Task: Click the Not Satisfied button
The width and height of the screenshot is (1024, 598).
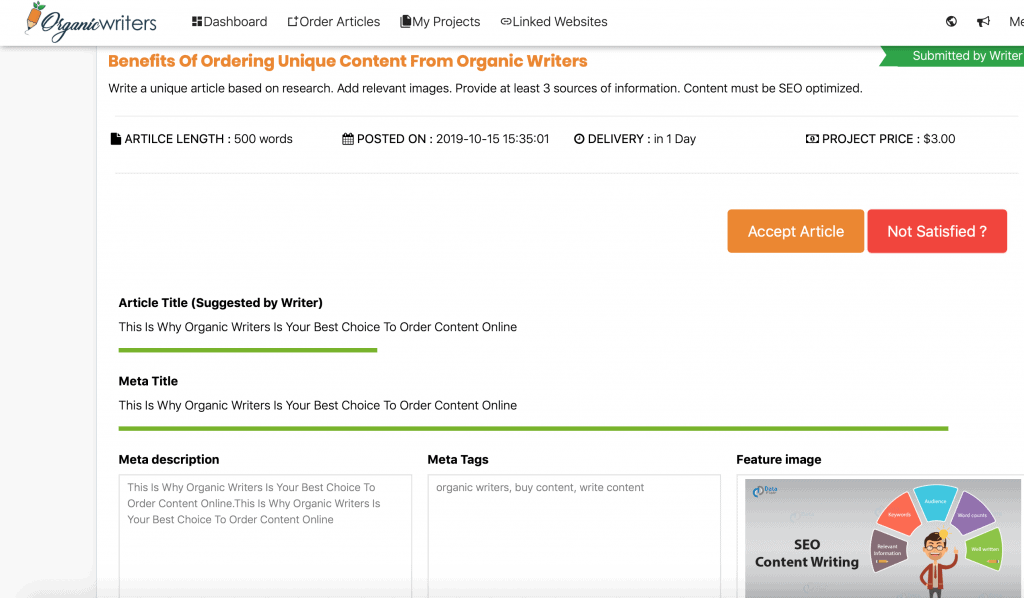Action: pyautogui.click(x=936, y=231)
